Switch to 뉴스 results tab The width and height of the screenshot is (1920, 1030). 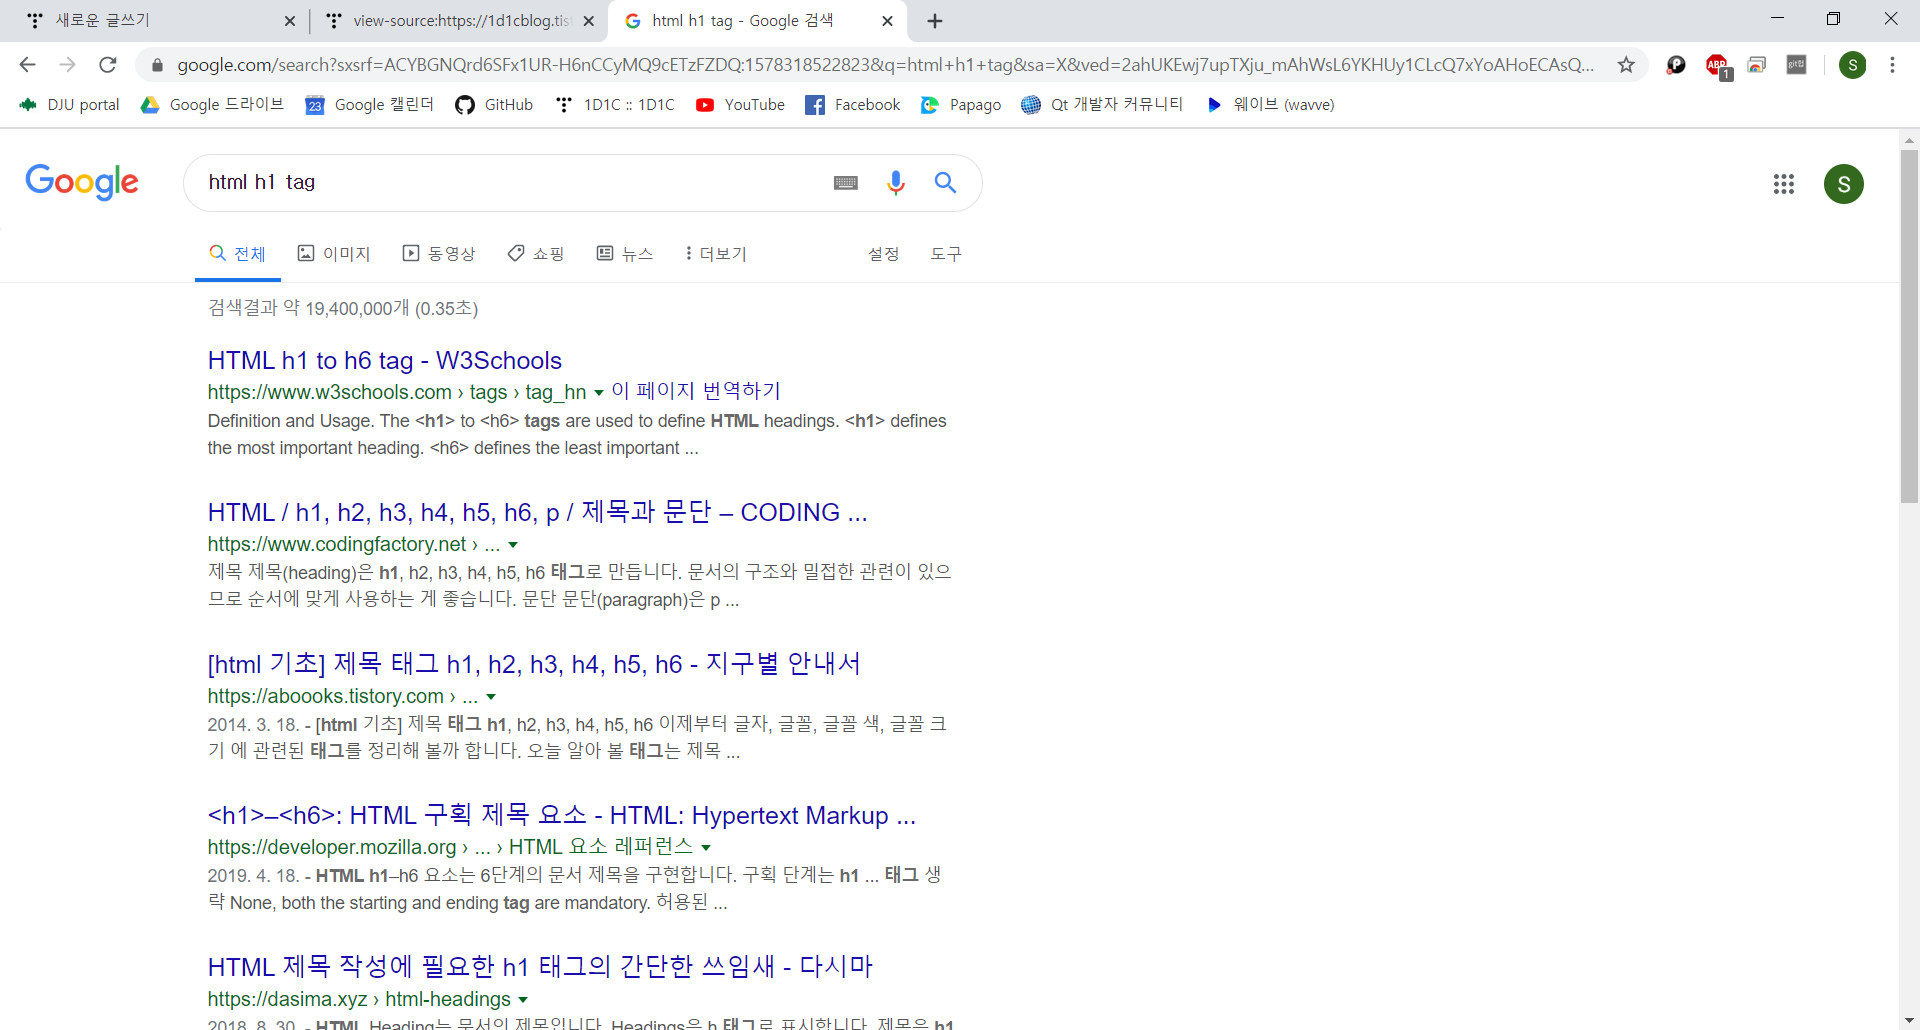625,254
